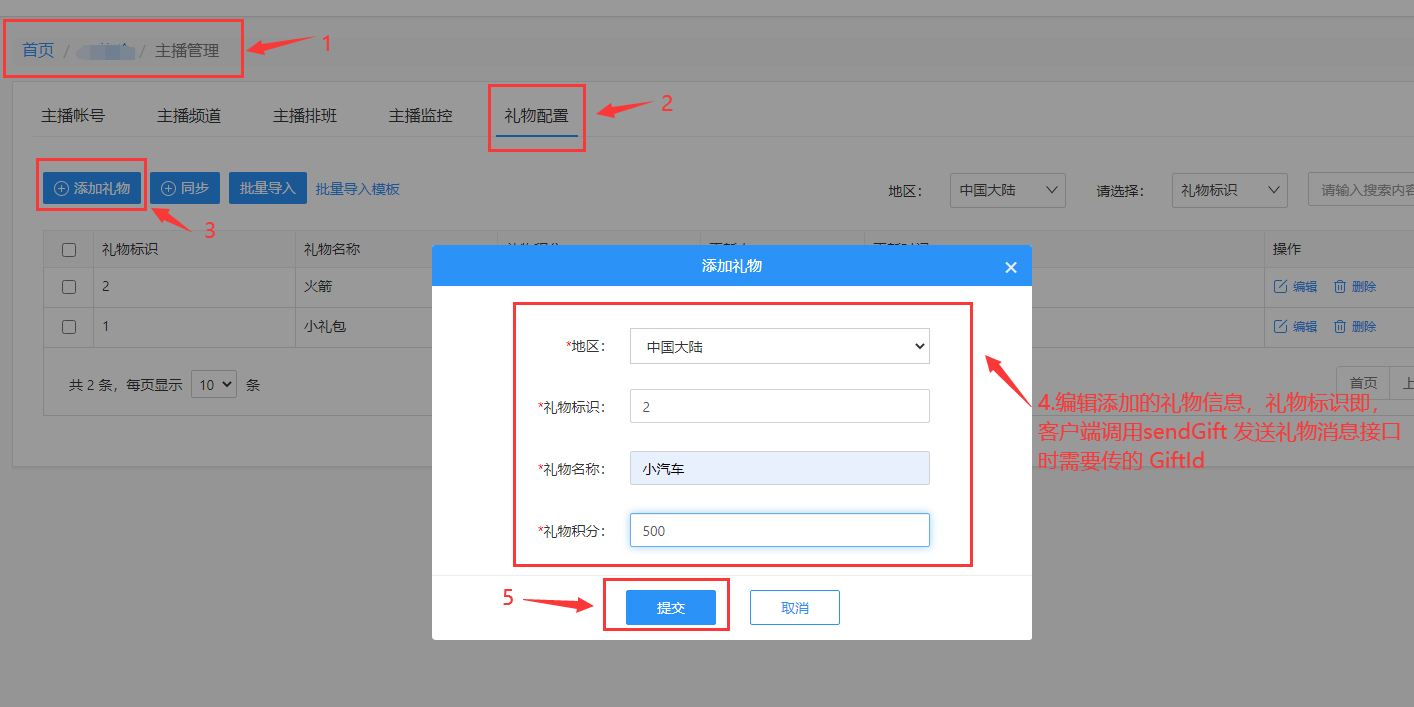The height and width of the screenshot is (707, 1414).
Task: Close the 添加礼物 dialog via X icon
Action: (1011, 267)
